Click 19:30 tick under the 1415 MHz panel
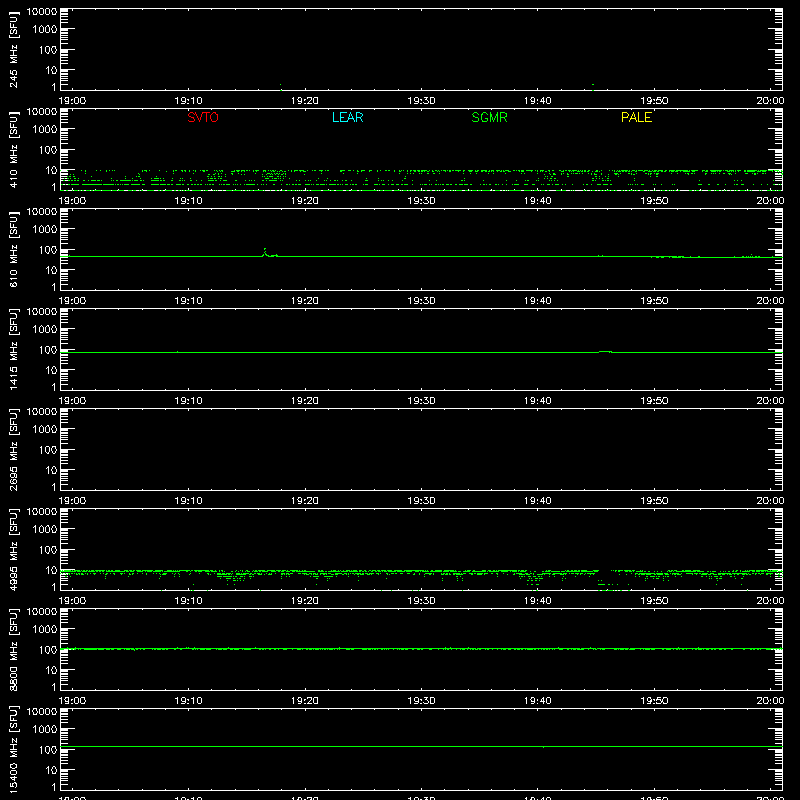The width and height of the screenshot is (800, 800). point(421,401)
